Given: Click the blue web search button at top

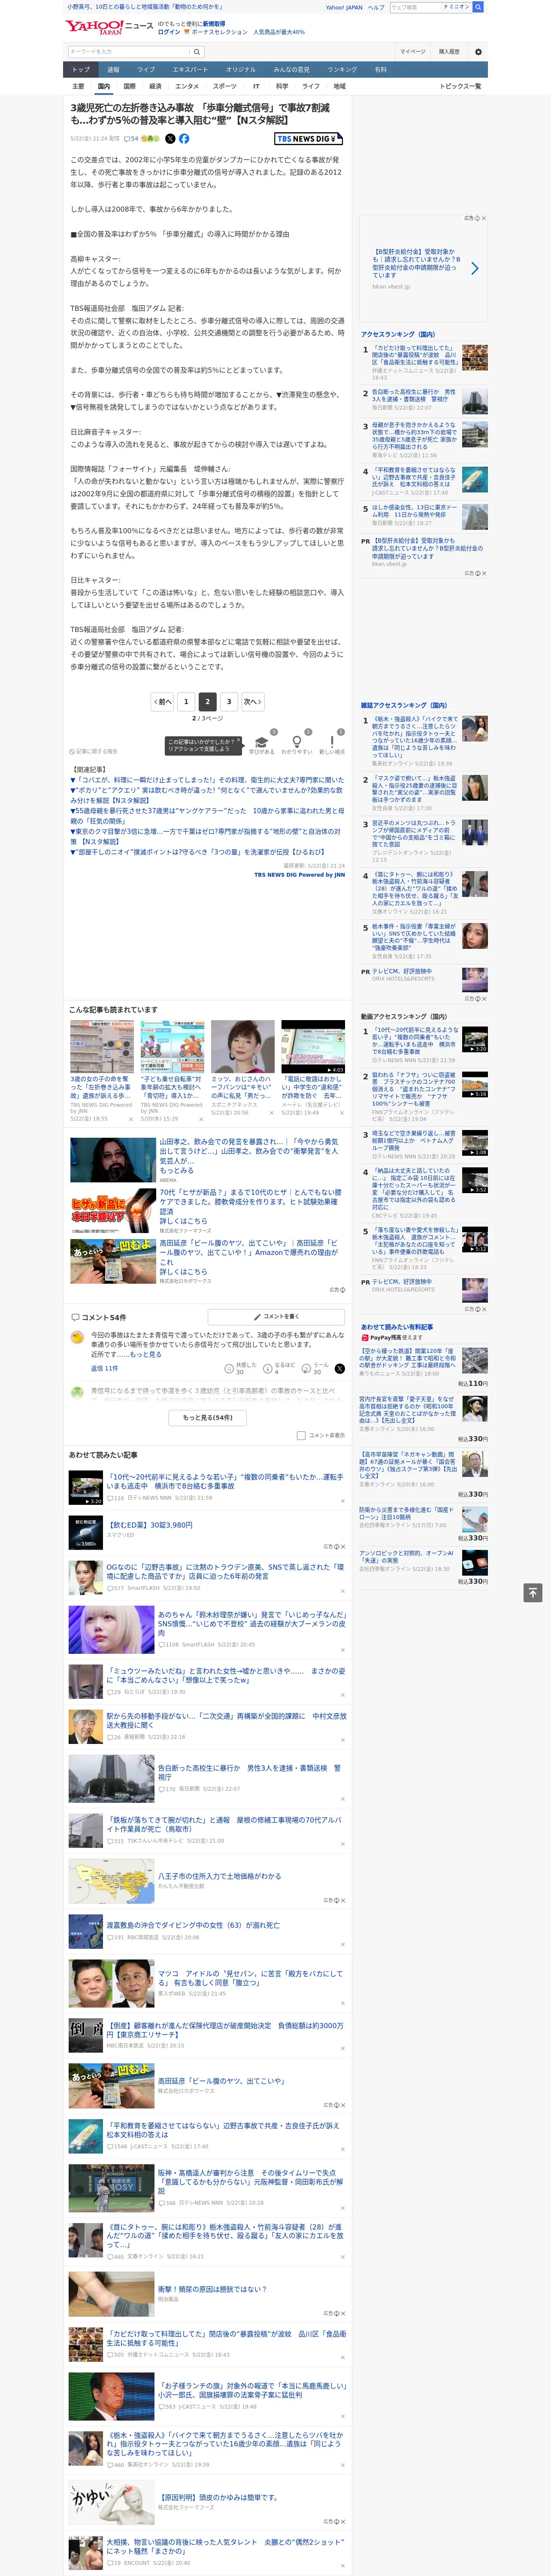Looking at the screenshot, I should [x=477, y=7].
